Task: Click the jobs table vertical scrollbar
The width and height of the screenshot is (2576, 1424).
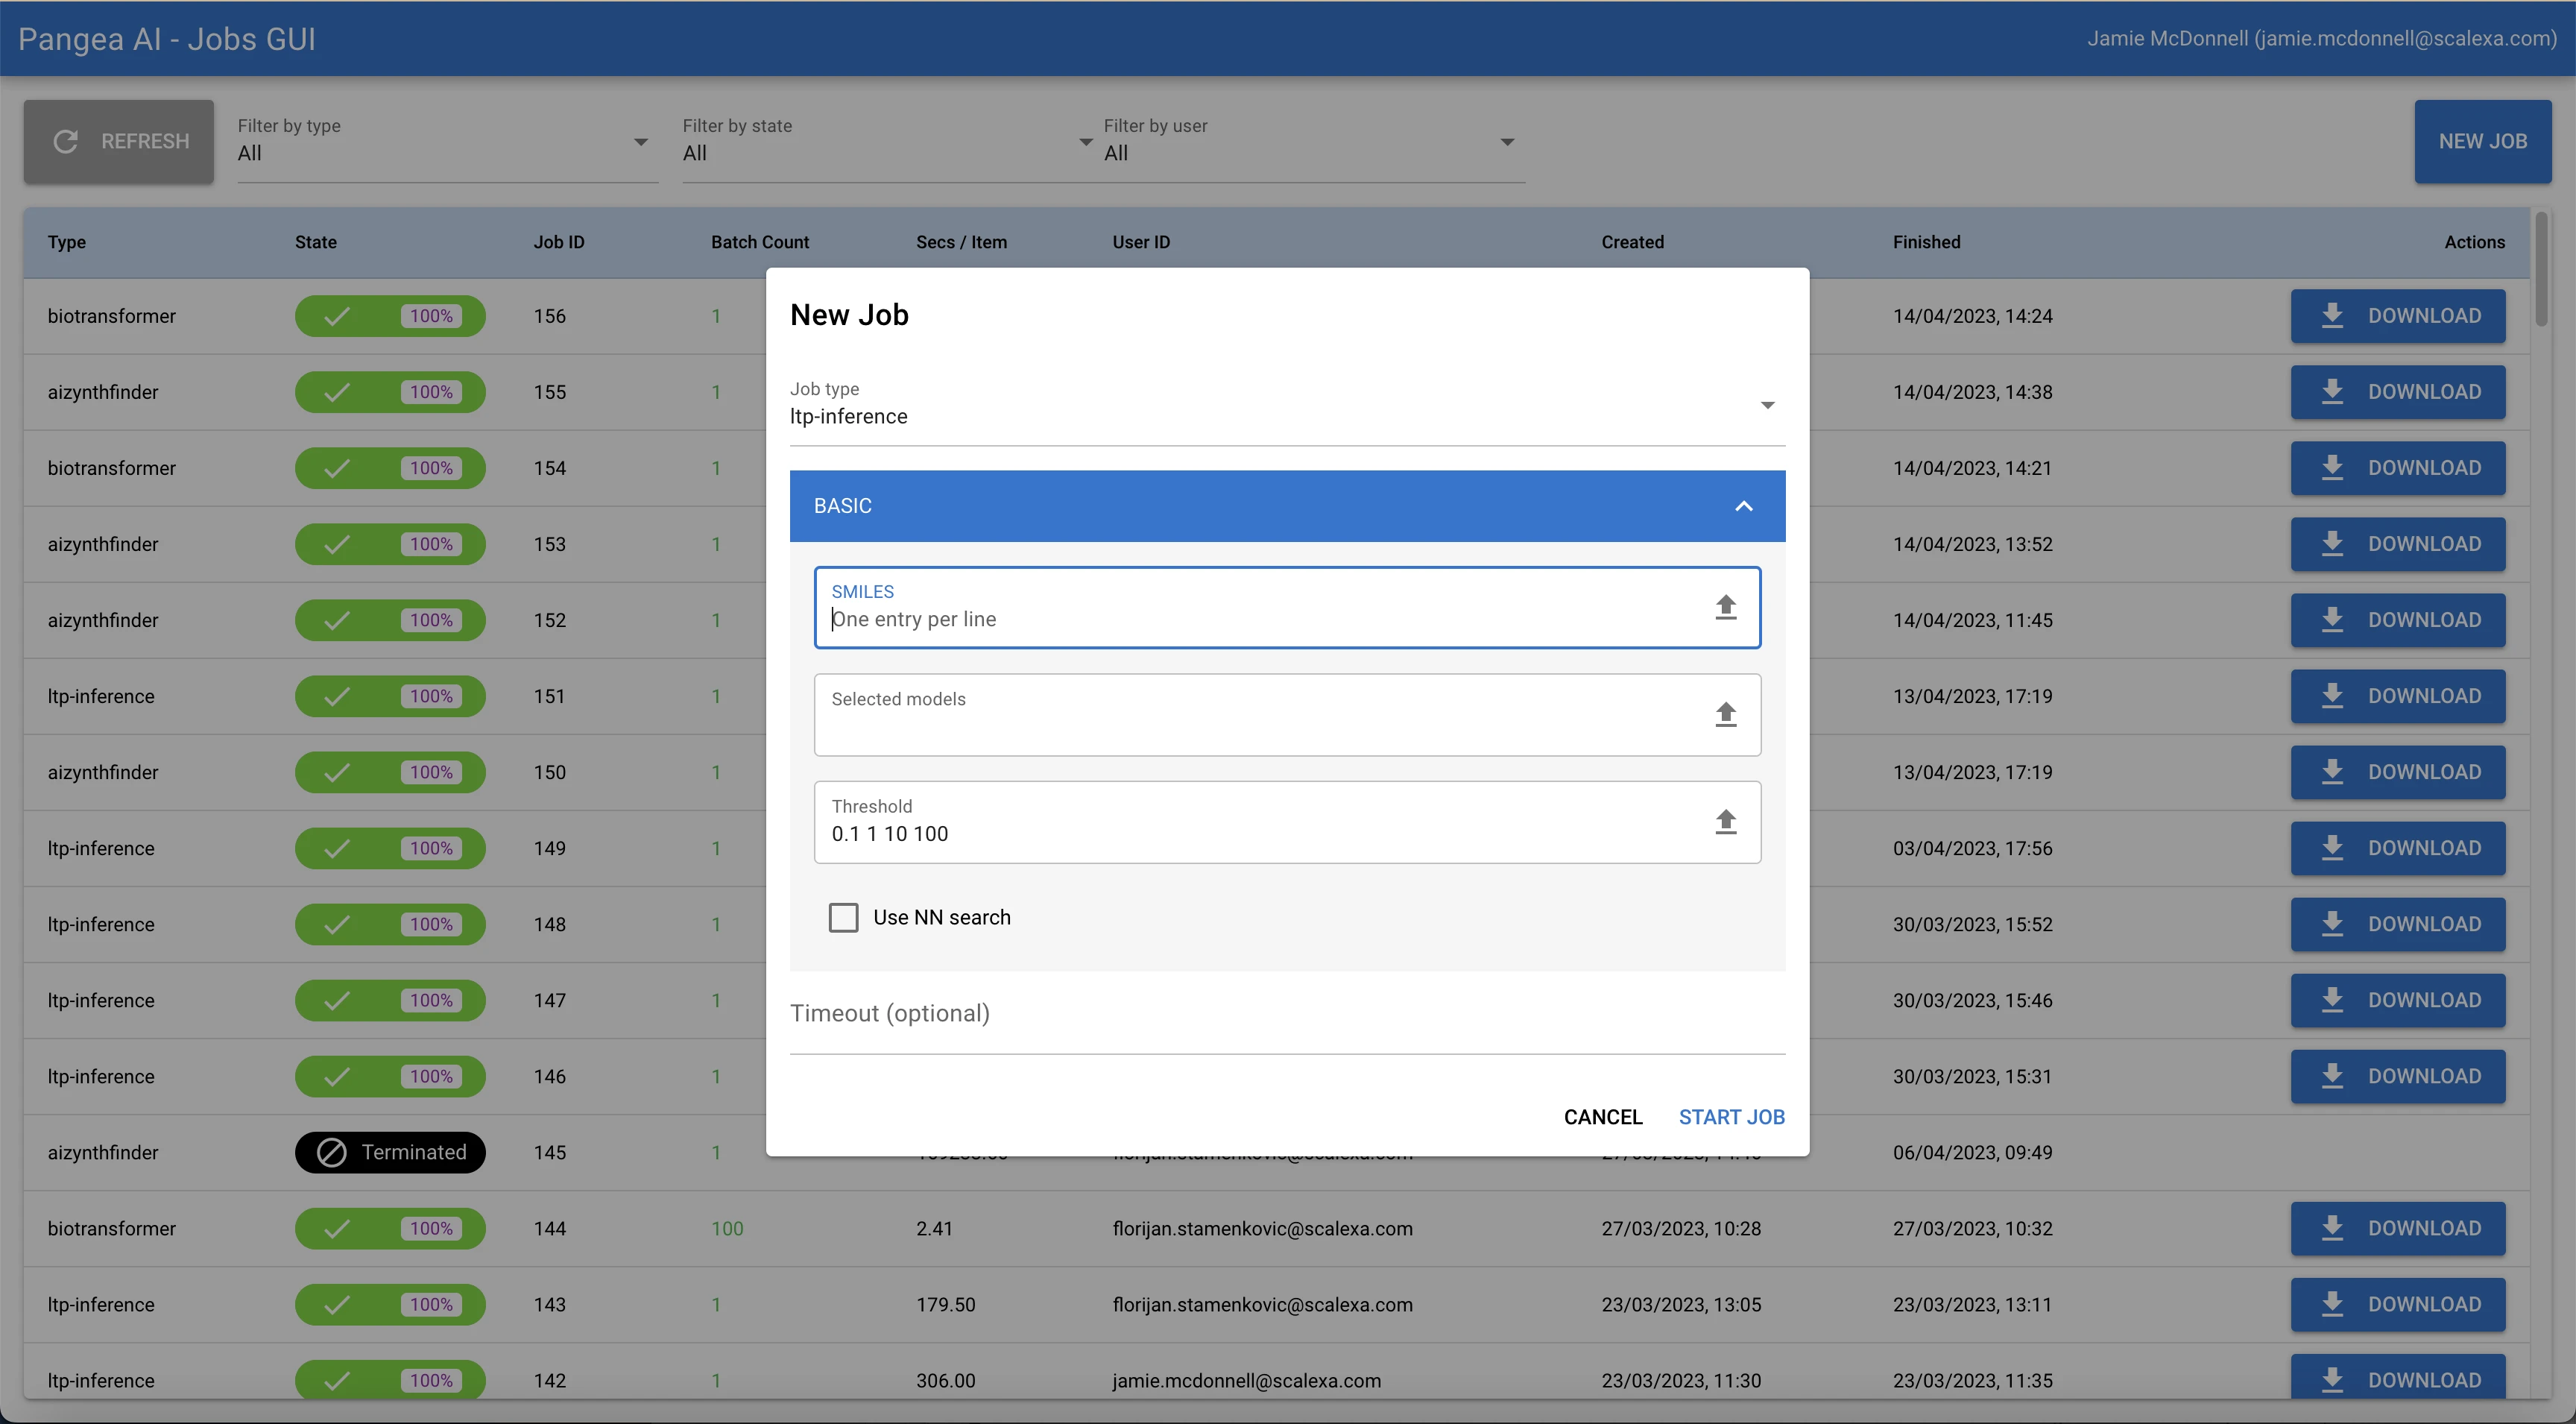Action: [x=2541, y=270]
